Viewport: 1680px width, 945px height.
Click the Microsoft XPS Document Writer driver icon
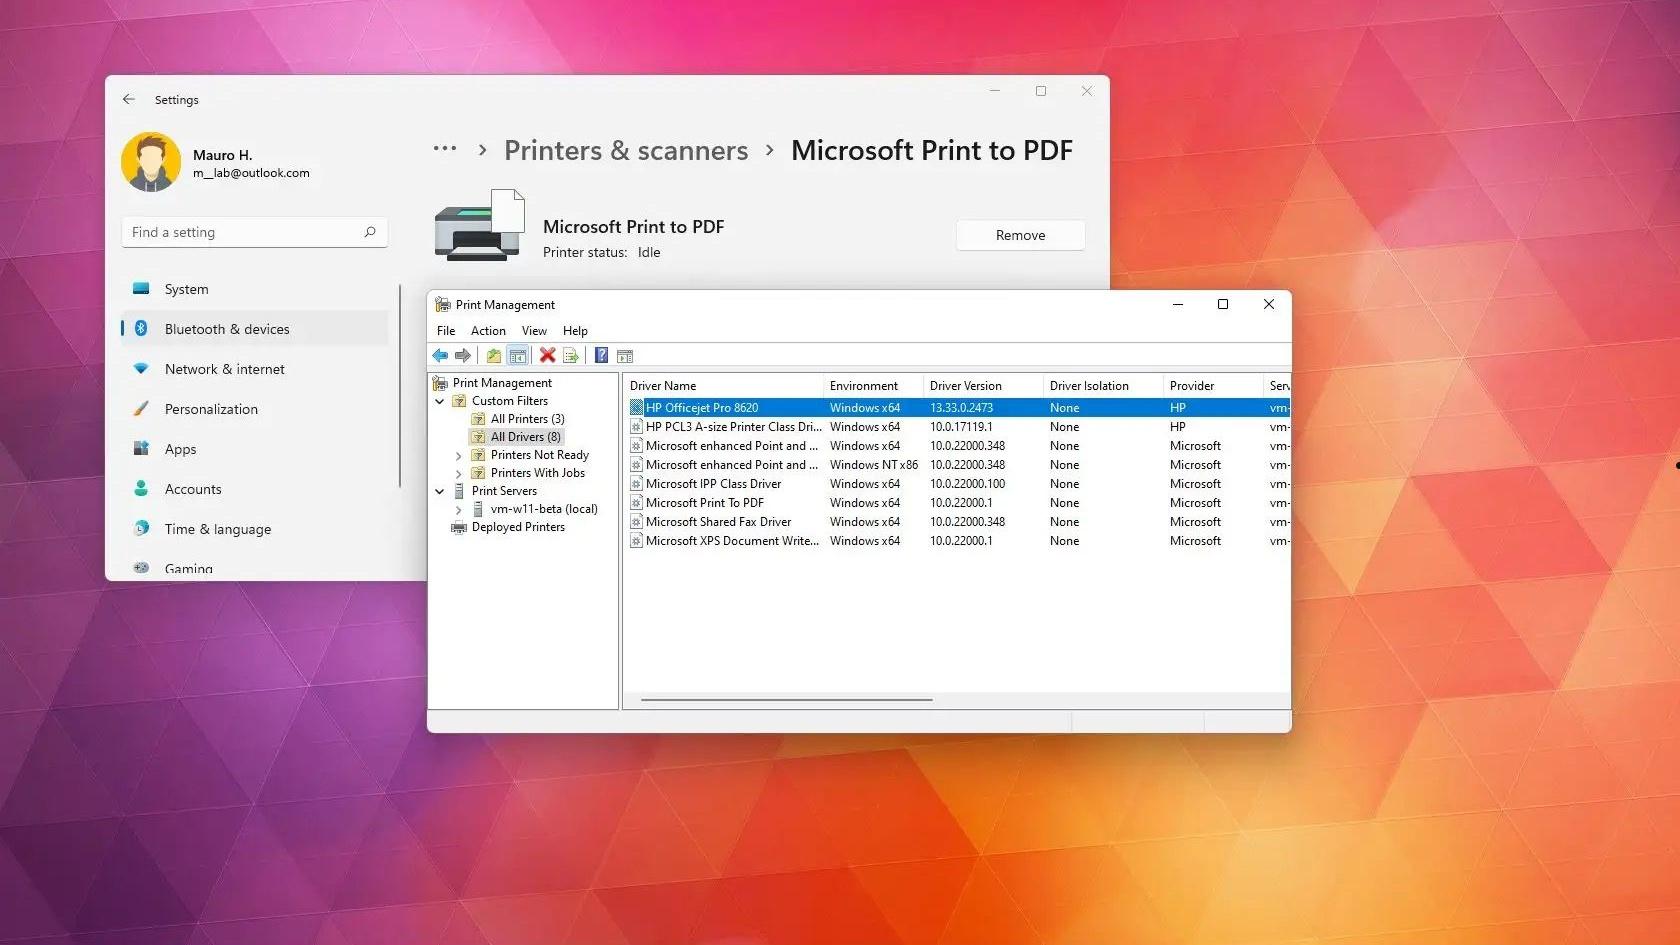[636, 540]
